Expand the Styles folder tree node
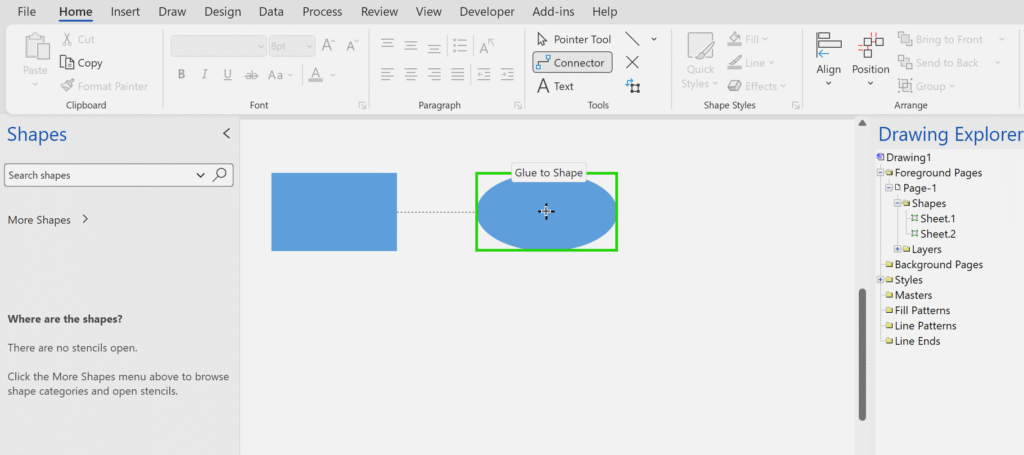The image size is (1024, 455). point(881,280)
